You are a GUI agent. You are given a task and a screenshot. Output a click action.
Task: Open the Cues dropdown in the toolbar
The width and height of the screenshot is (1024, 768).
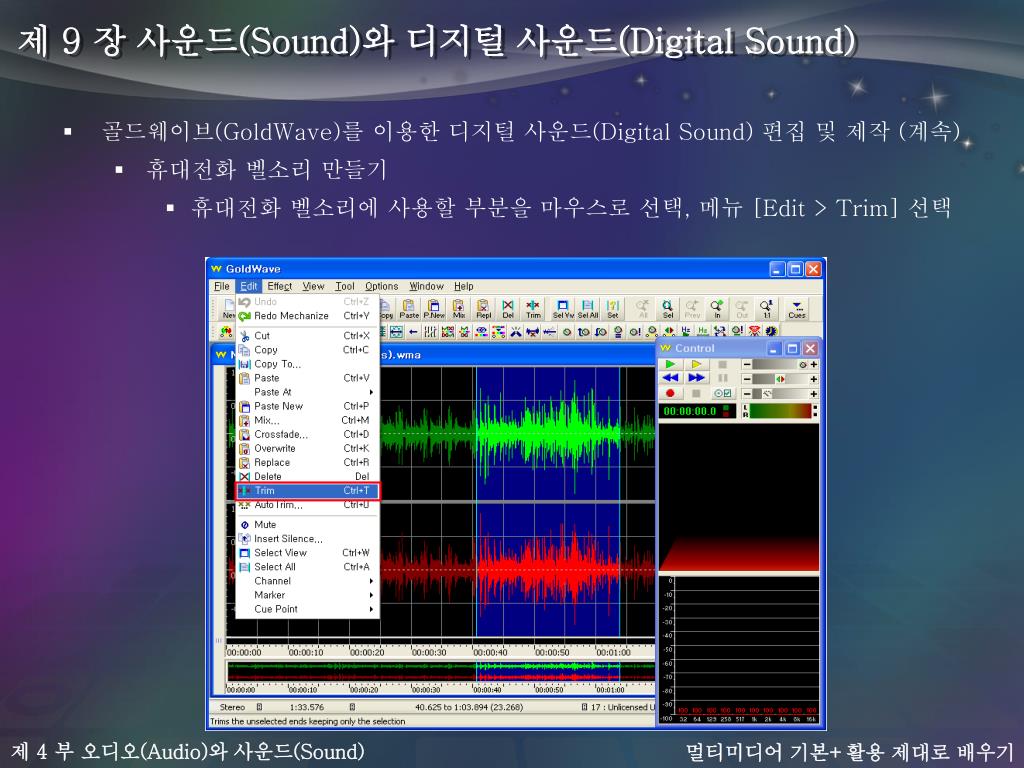tap(797, 308)
